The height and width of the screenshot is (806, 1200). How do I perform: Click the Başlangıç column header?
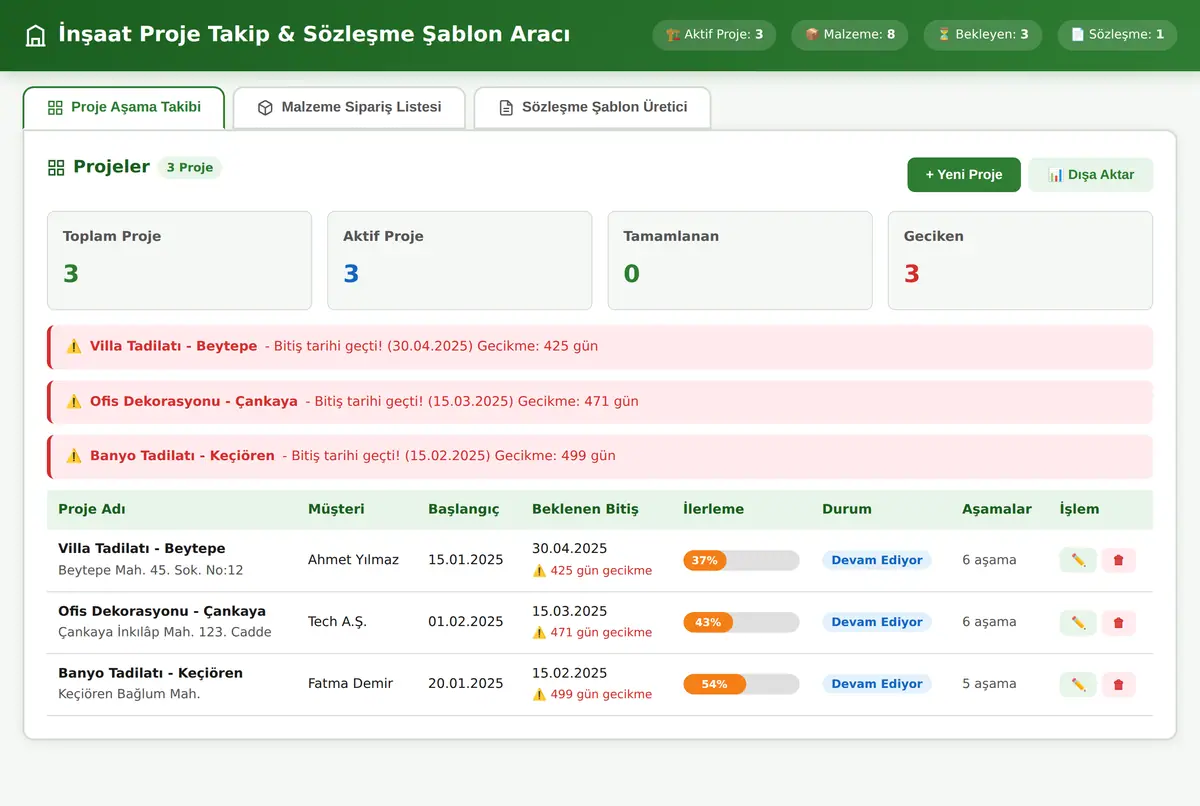pos(464,509)
